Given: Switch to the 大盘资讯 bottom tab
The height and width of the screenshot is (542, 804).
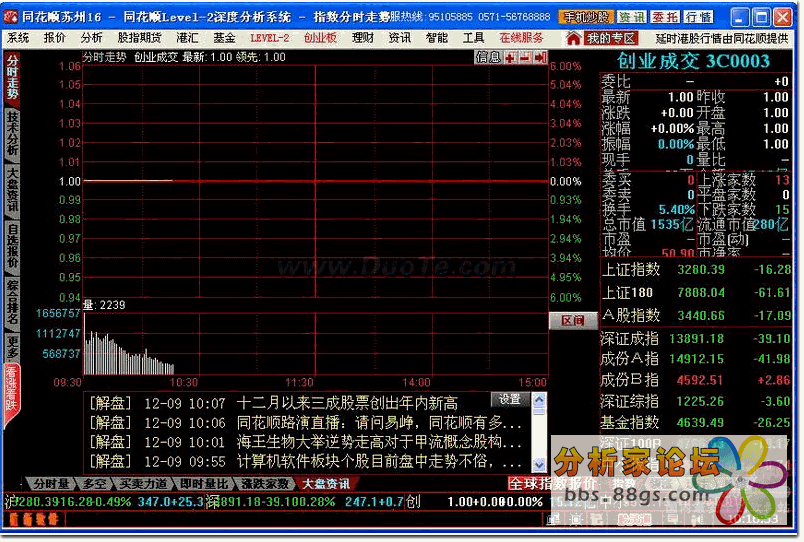Looking at the screenshot, I should [x=326, y=484].
